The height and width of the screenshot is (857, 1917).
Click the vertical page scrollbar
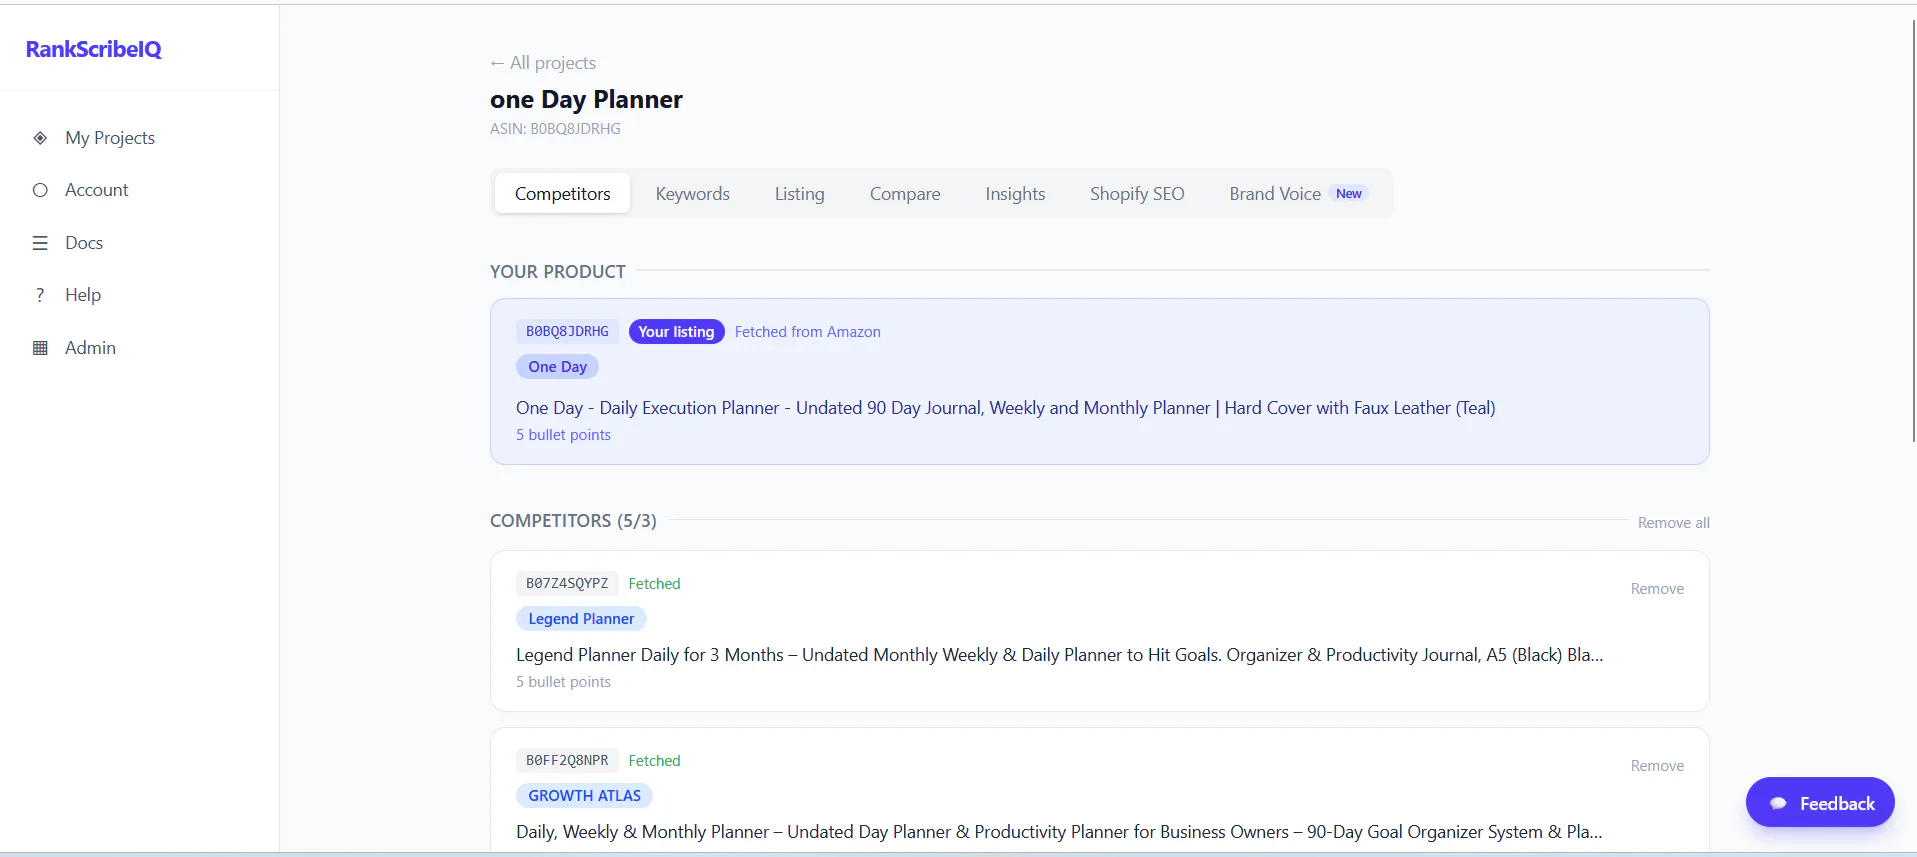[1913, 230]
